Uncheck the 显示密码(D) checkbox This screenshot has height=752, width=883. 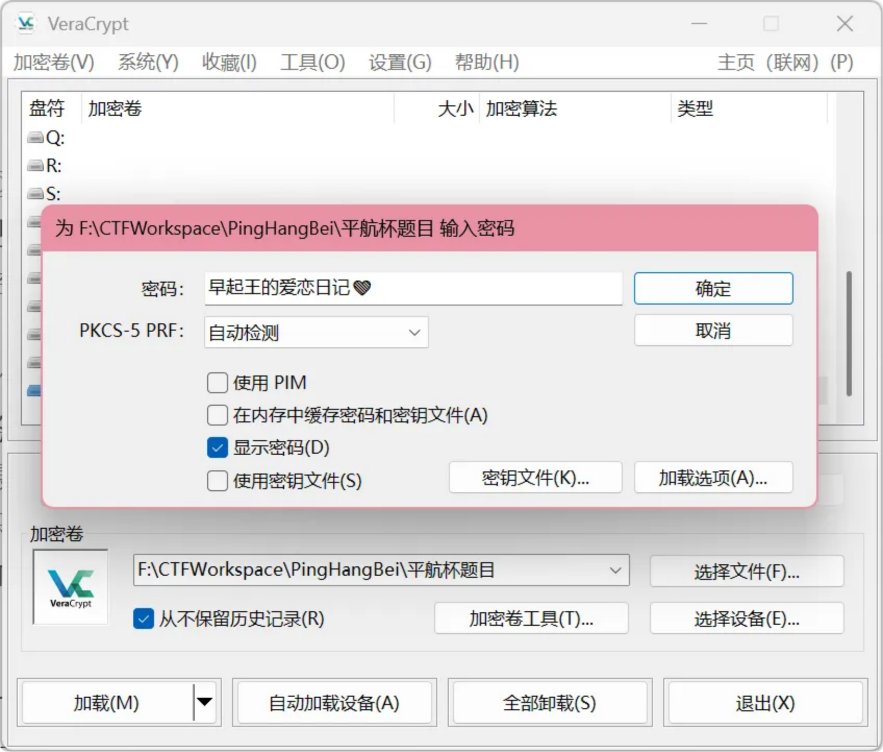pyautogui.click(x=217, y=448)
